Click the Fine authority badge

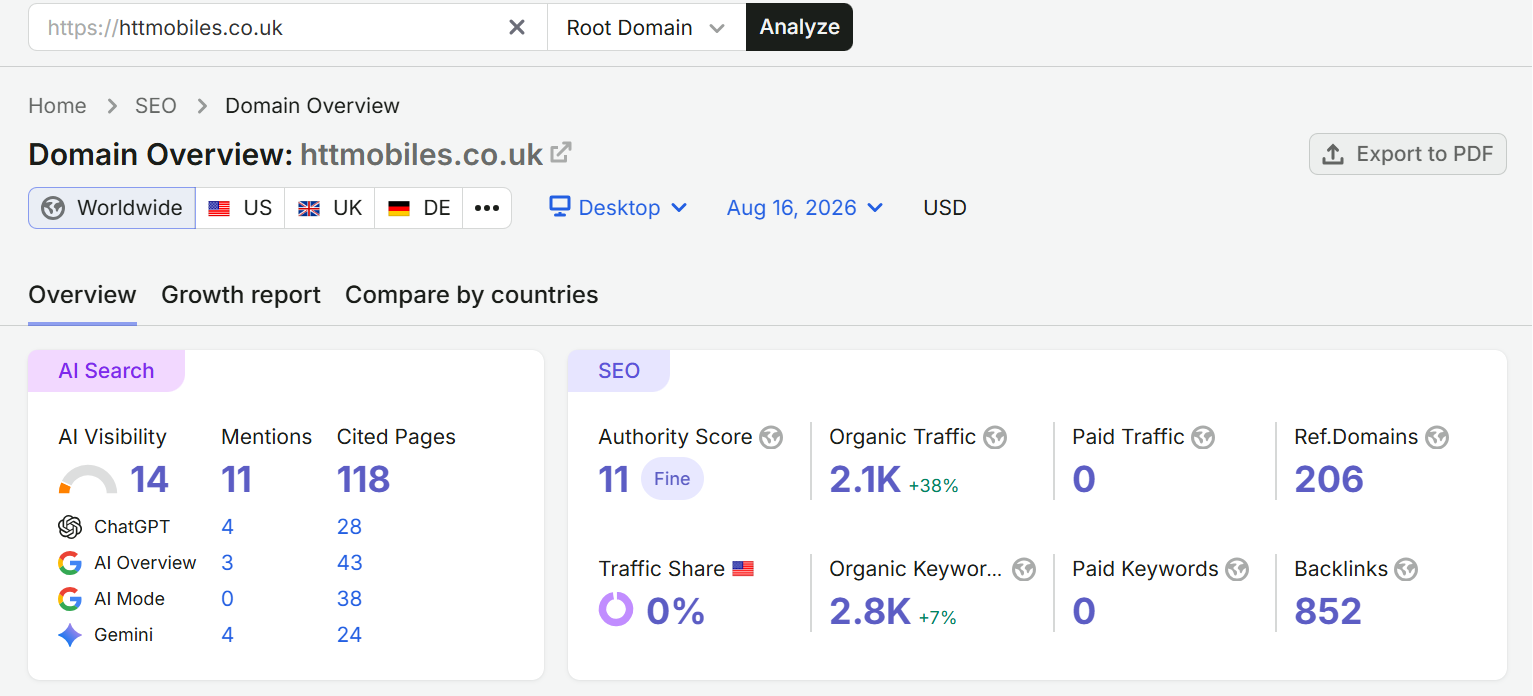pyautogui.click(x=672, y=479)
